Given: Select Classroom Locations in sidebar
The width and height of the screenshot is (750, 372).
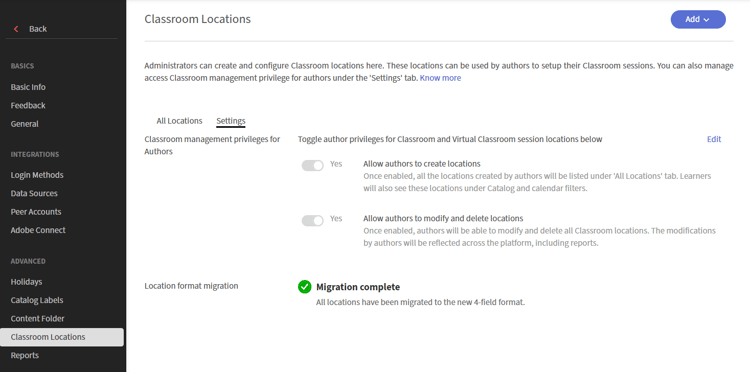Looking at the screenshot, I should (62, 337).
